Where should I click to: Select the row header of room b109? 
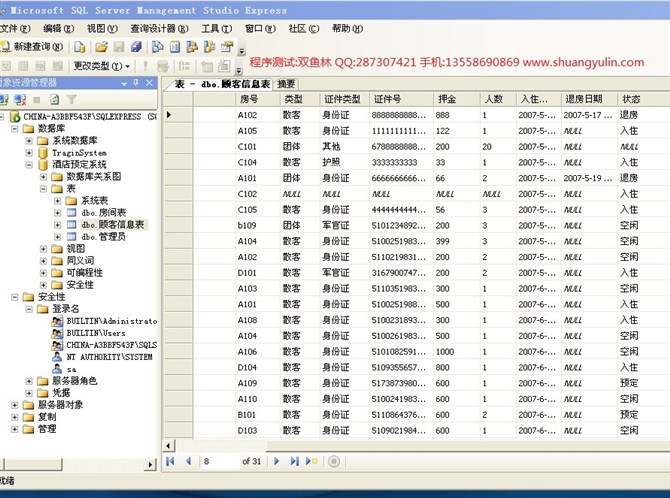[178, 225]
